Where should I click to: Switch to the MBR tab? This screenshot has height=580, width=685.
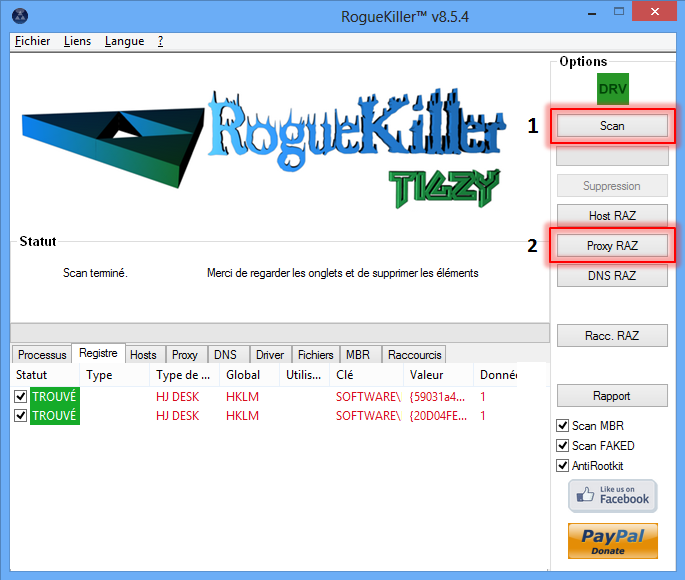[358, 355]
